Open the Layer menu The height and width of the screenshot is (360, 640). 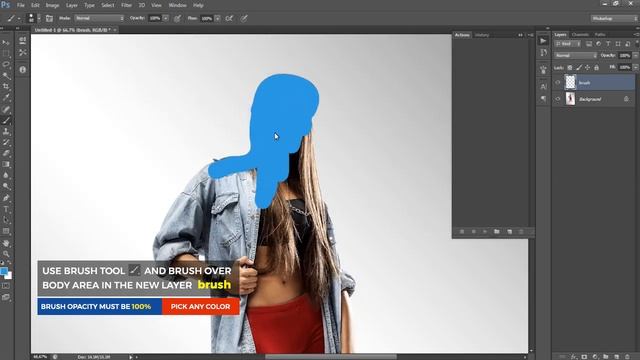(72, 5)
